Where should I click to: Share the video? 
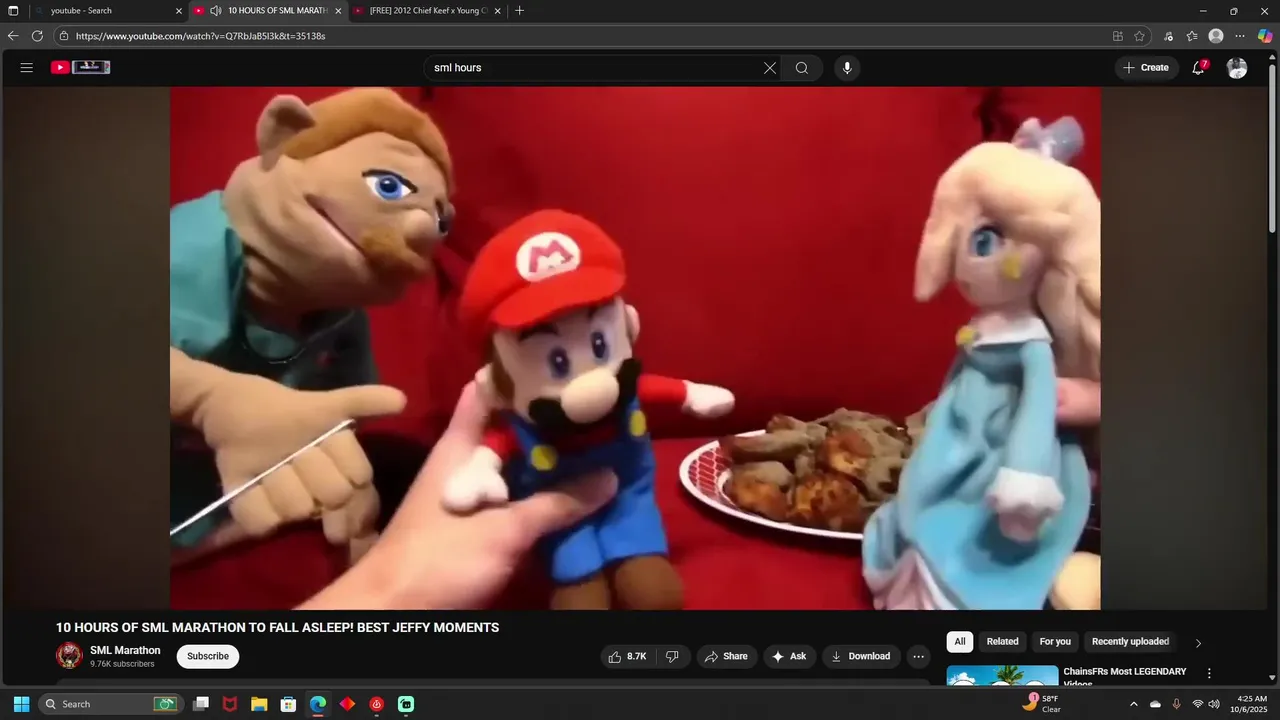click(x=727, y=656)
